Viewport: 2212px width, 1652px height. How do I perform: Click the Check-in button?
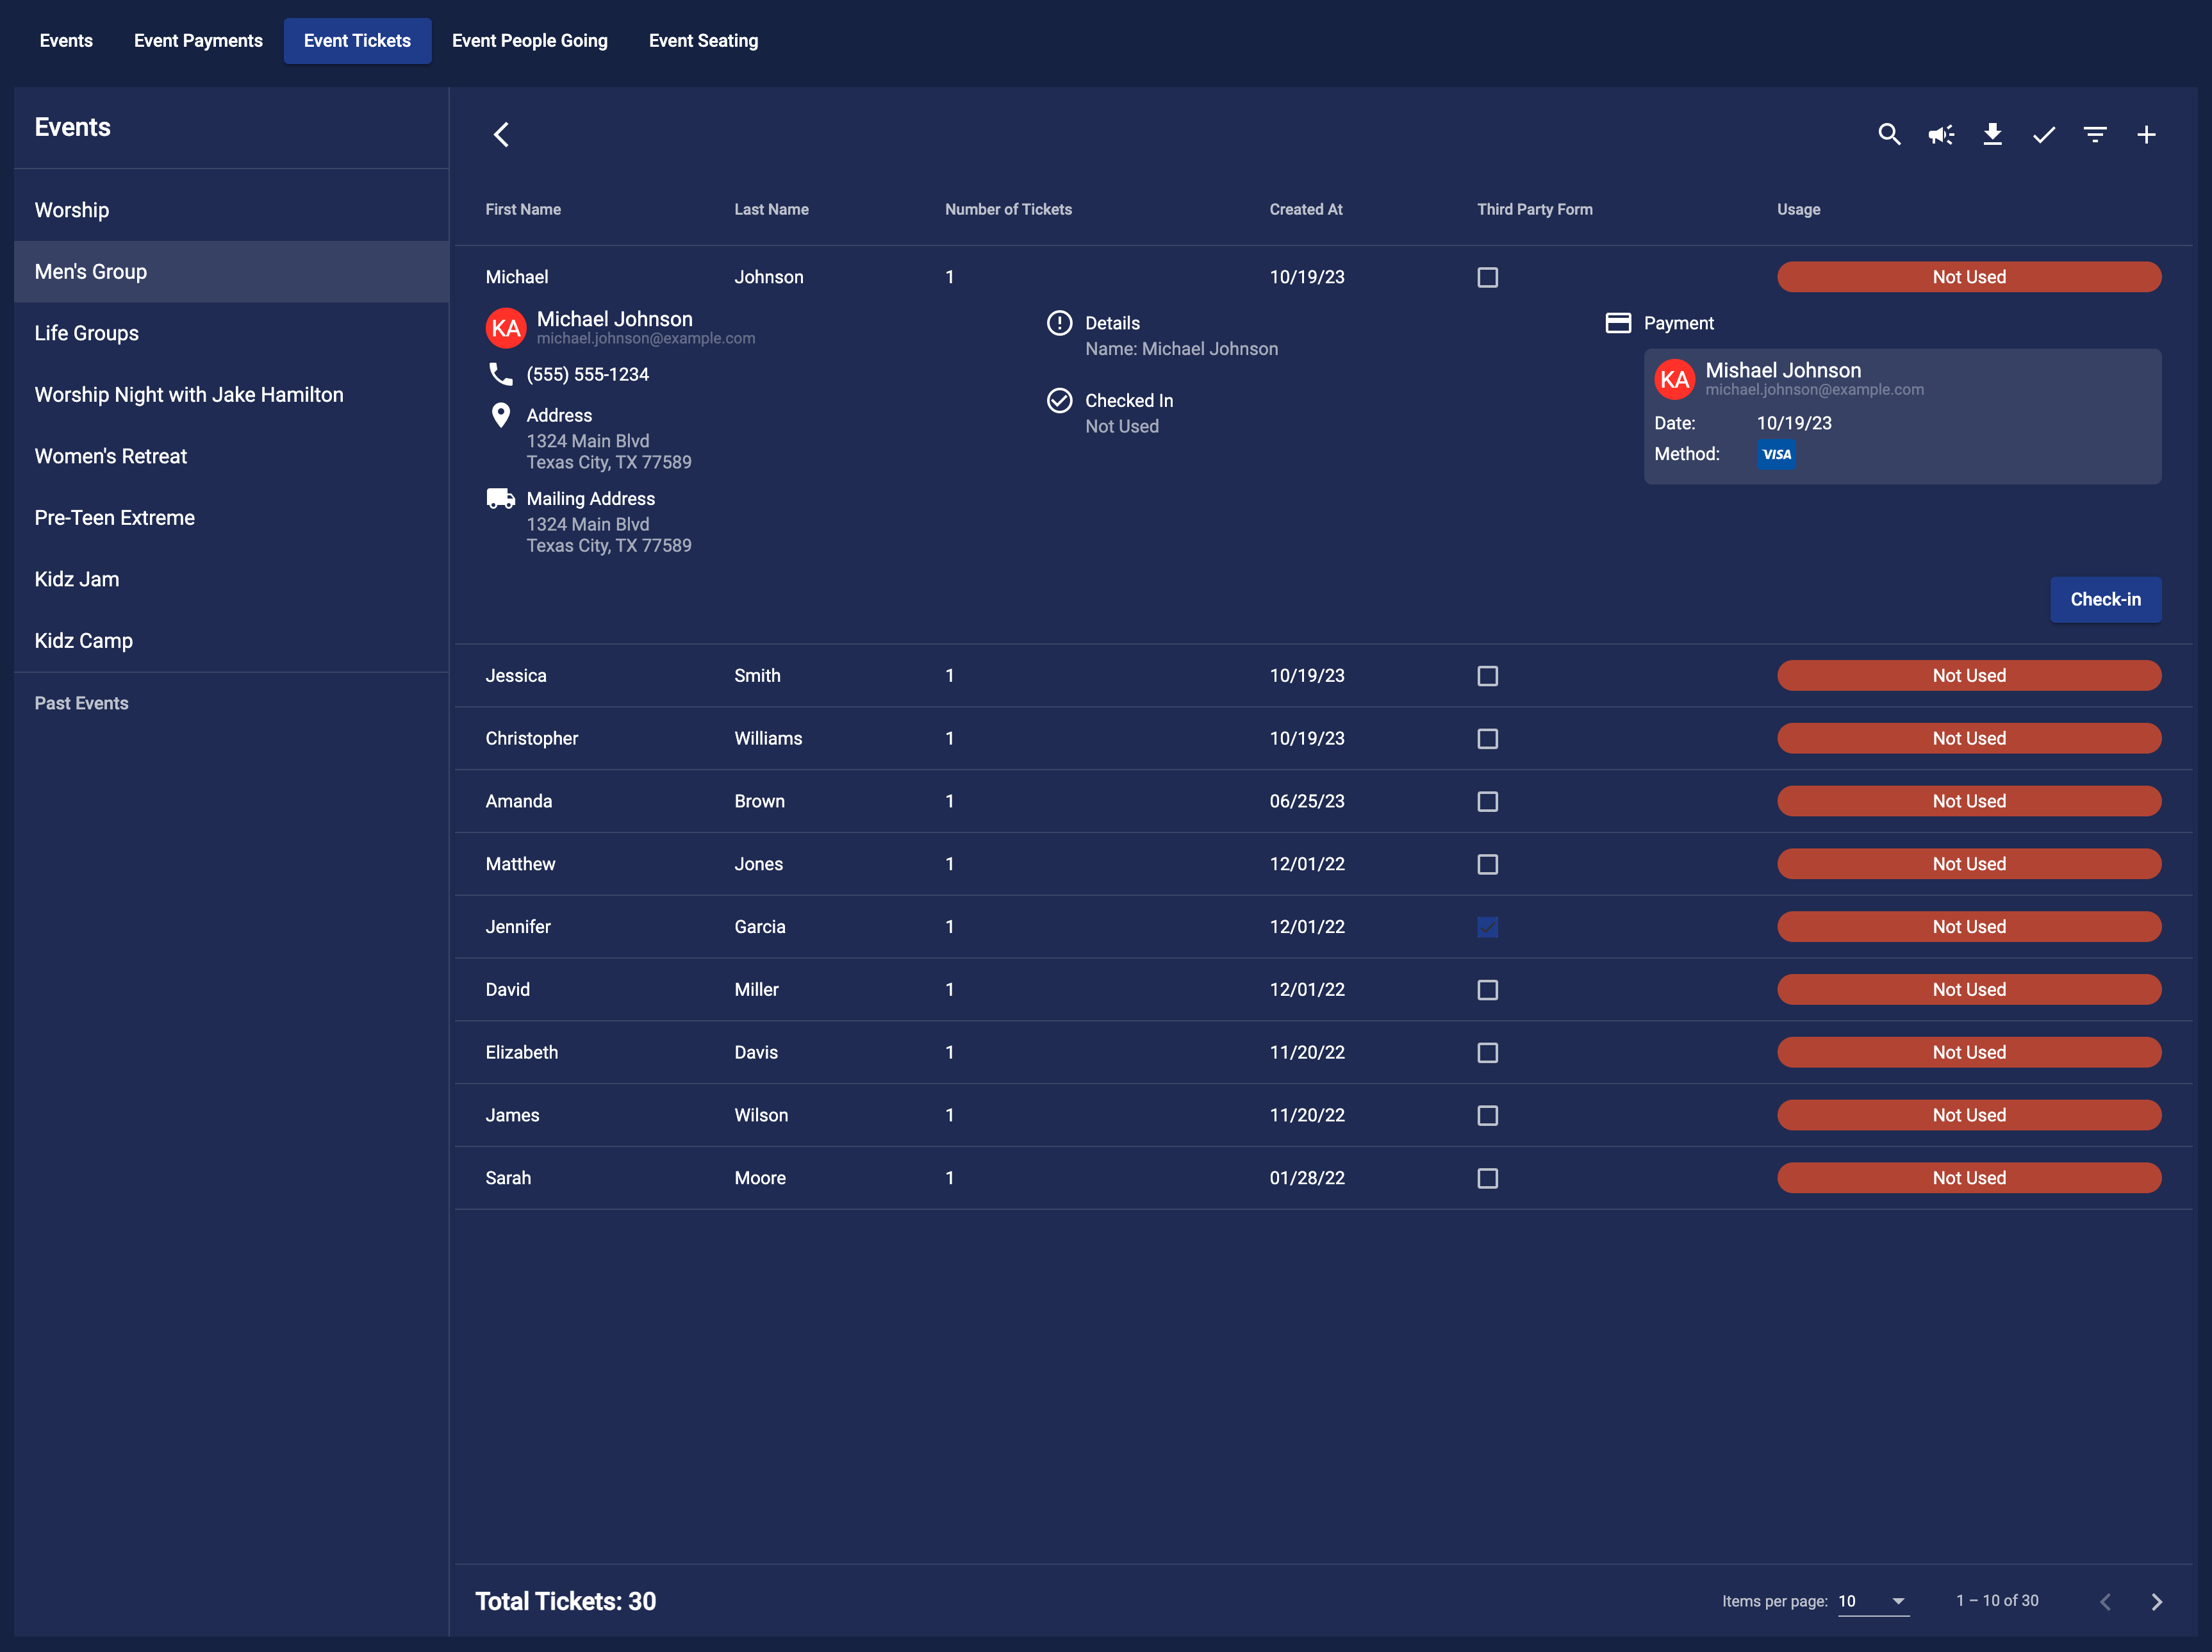tap(2105, 599)
